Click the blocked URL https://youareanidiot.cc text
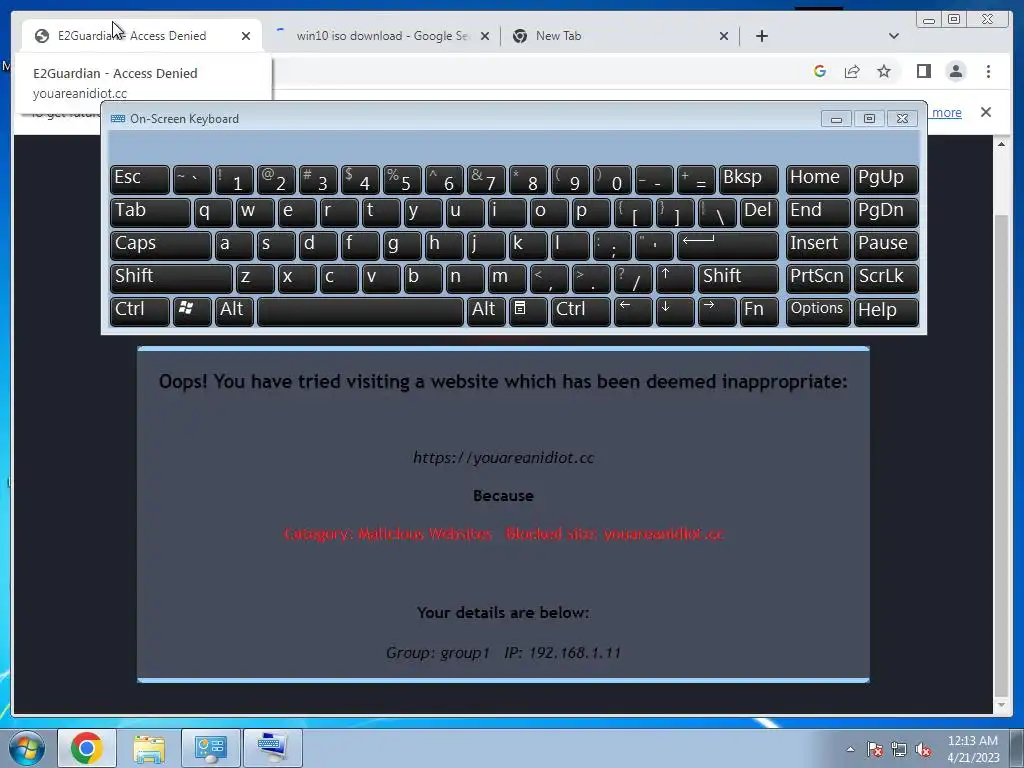The width and height of the screenshot is (1024, 768). point(504,458)
